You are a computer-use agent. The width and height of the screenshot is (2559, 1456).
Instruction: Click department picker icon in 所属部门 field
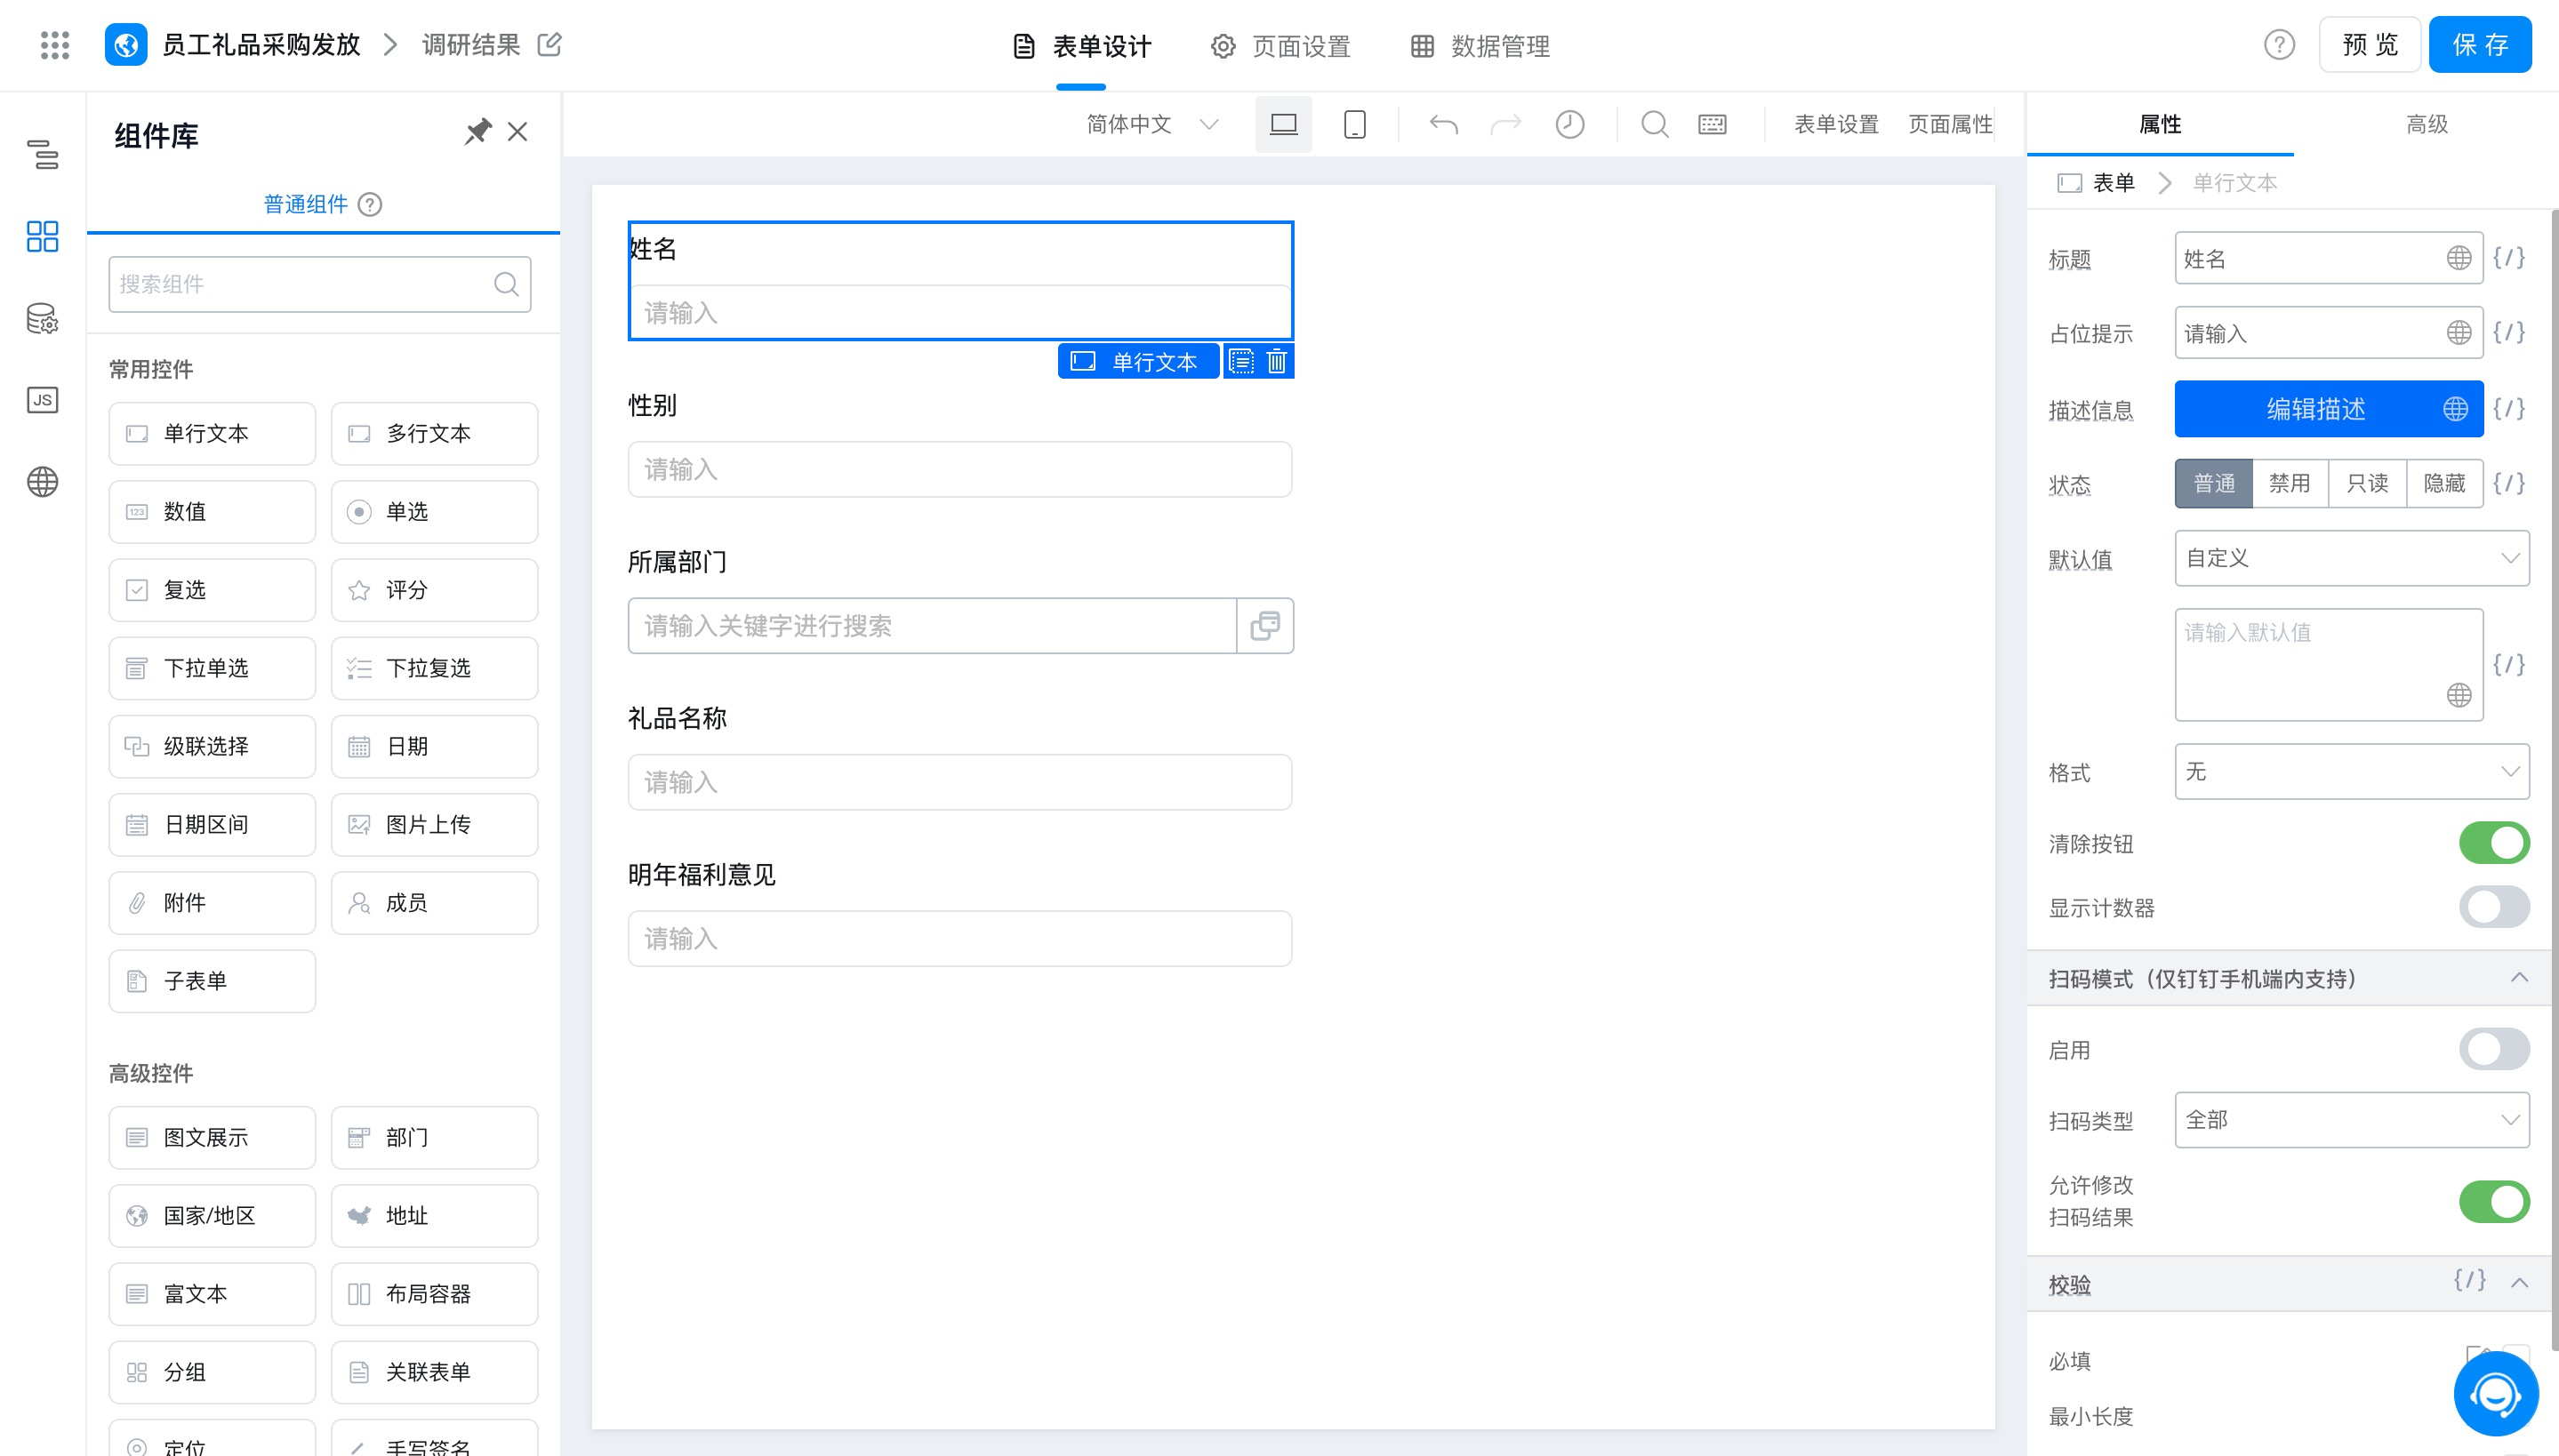click(x=1264, y=626)
